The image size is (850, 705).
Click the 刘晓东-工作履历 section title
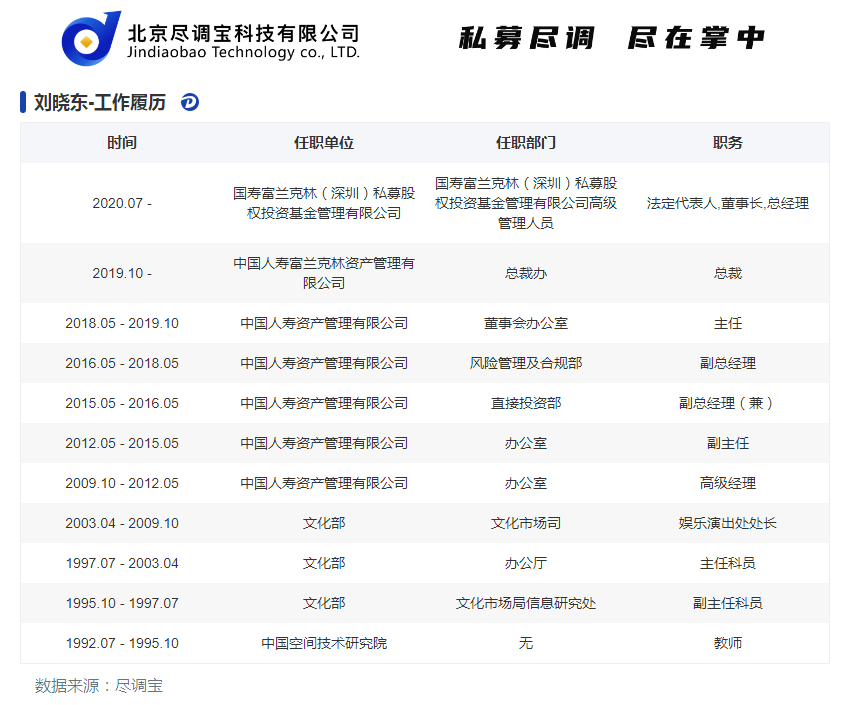coord(100,102)
